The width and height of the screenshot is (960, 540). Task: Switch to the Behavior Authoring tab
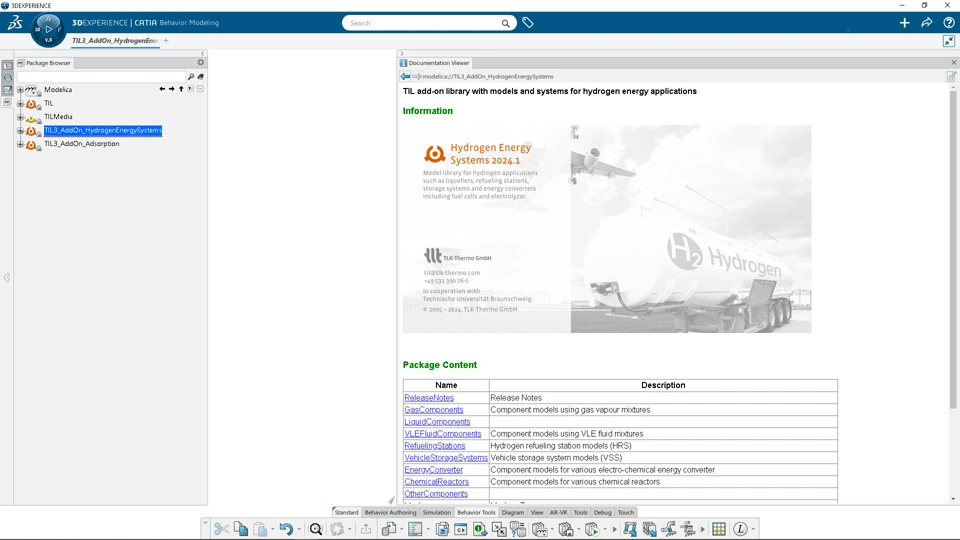pos(390,512)
